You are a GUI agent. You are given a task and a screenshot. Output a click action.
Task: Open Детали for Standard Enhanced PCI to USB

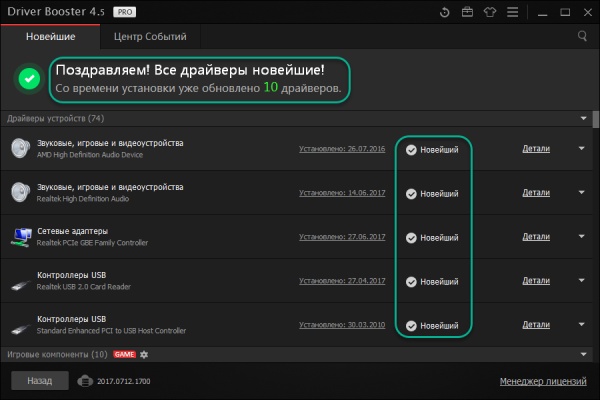tap(536, 325)
